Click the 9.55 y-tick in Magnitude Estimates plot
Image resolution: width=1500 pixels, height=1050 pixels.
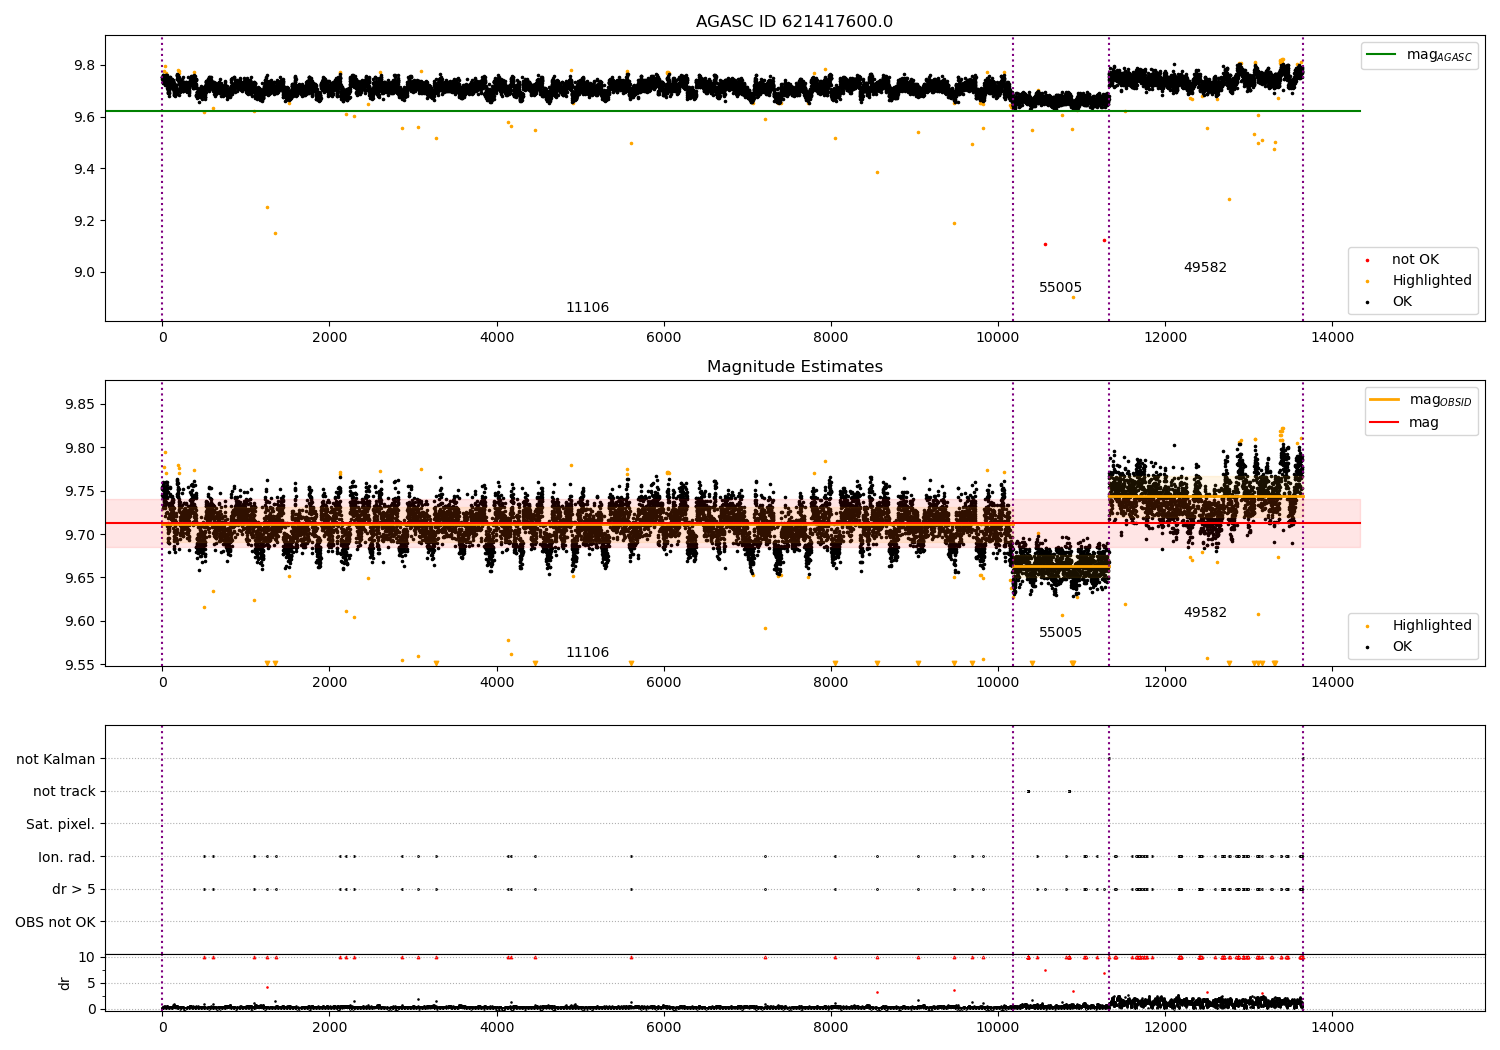[x=79, y=665]
